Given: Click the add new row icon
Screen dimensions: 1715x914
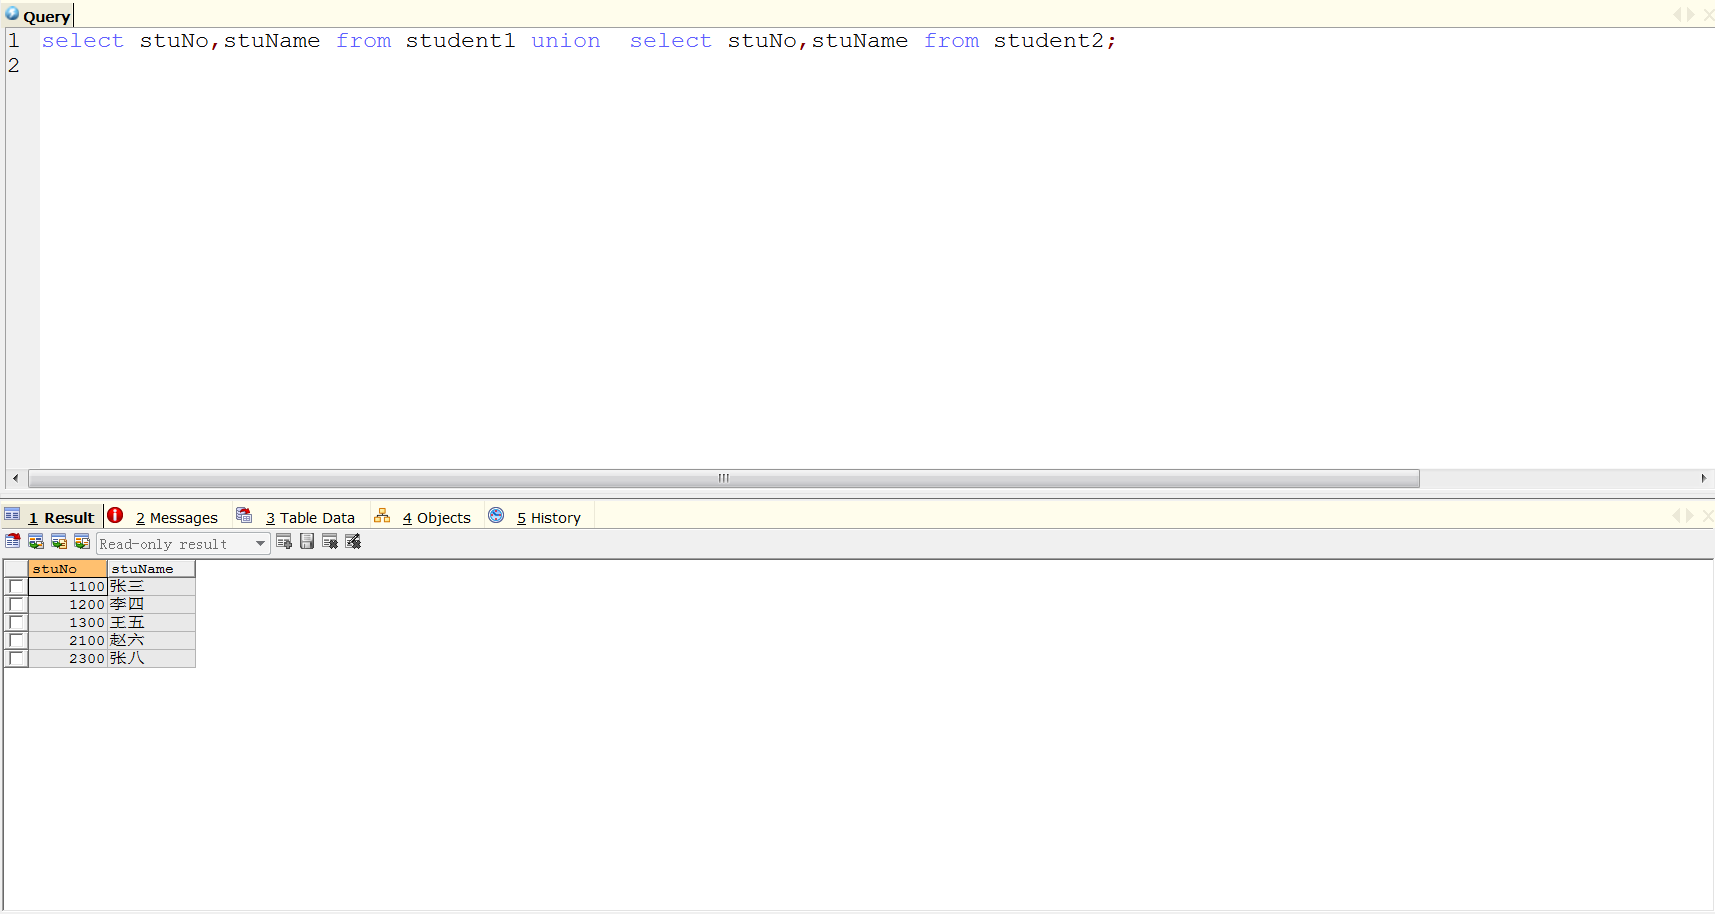Looking at the screenshot, I should 284,541.
